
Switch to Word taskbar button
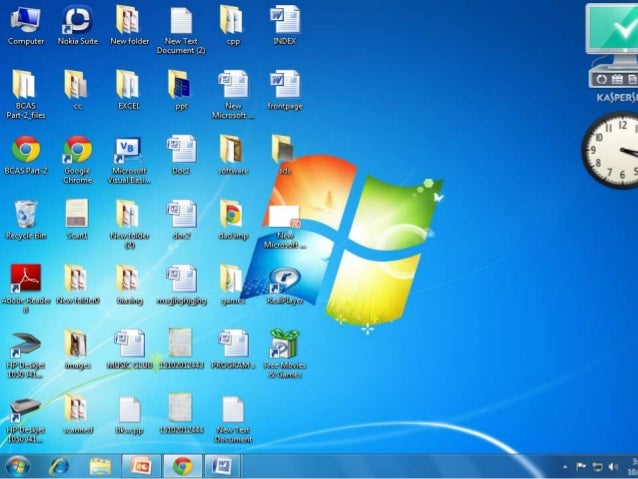click(x=223, y=466)
